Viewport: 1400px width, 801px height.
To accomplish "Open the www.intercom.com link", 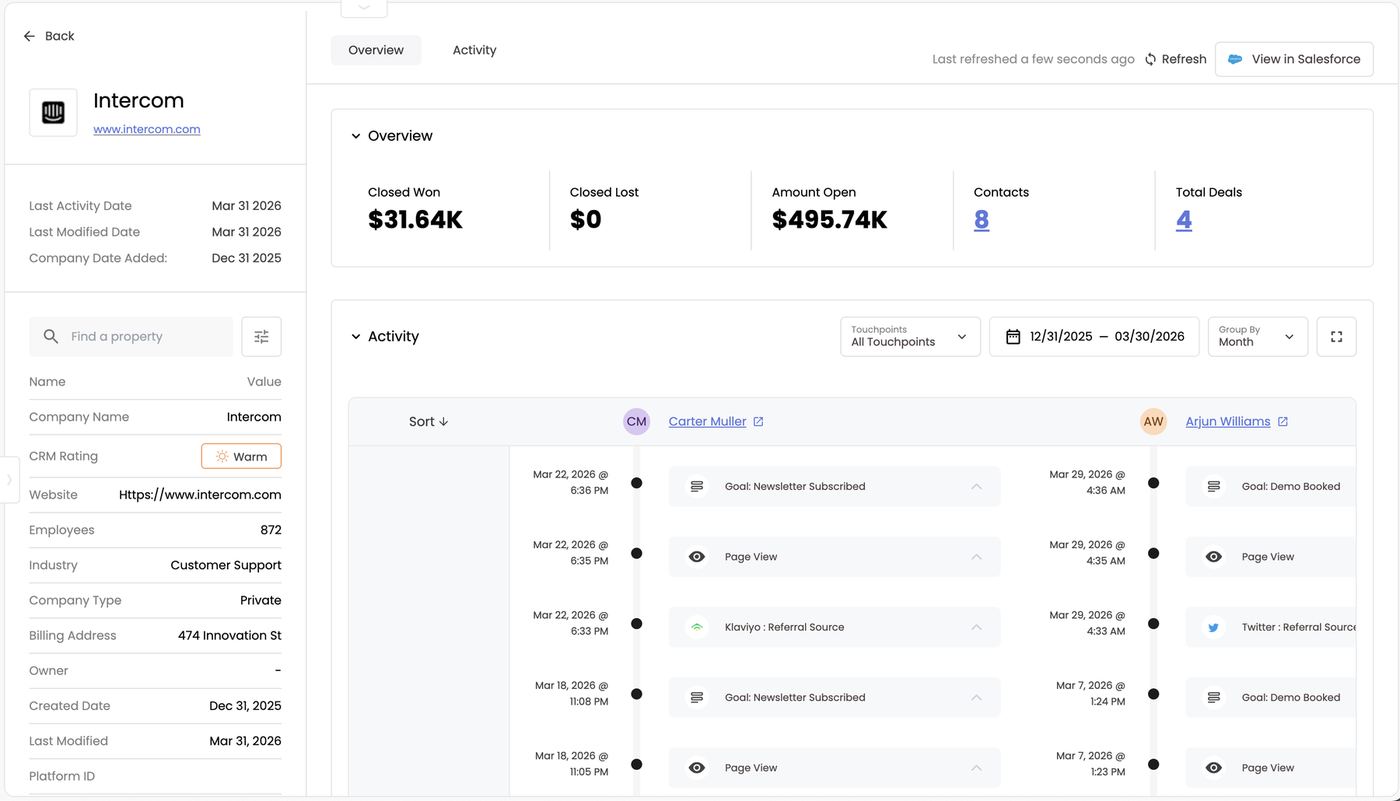I will pos(147,129).
